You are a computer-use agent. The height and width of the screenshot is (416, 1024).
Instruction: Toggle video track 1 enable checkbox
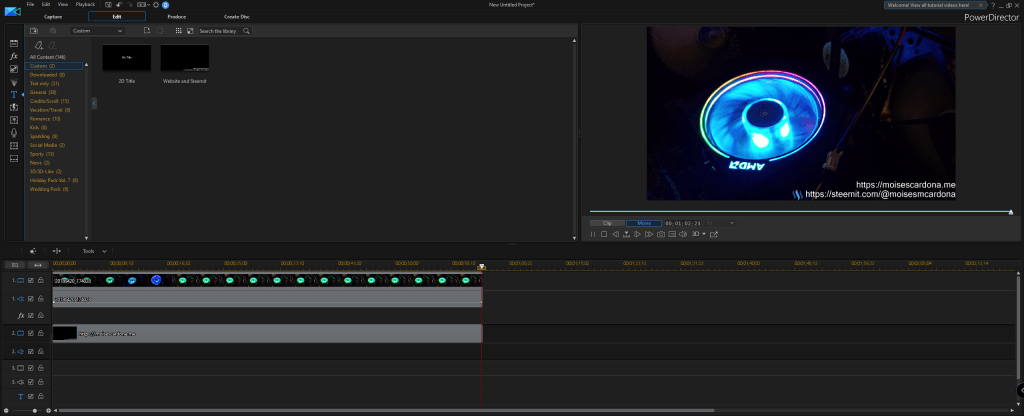click(x=31, y=280)
